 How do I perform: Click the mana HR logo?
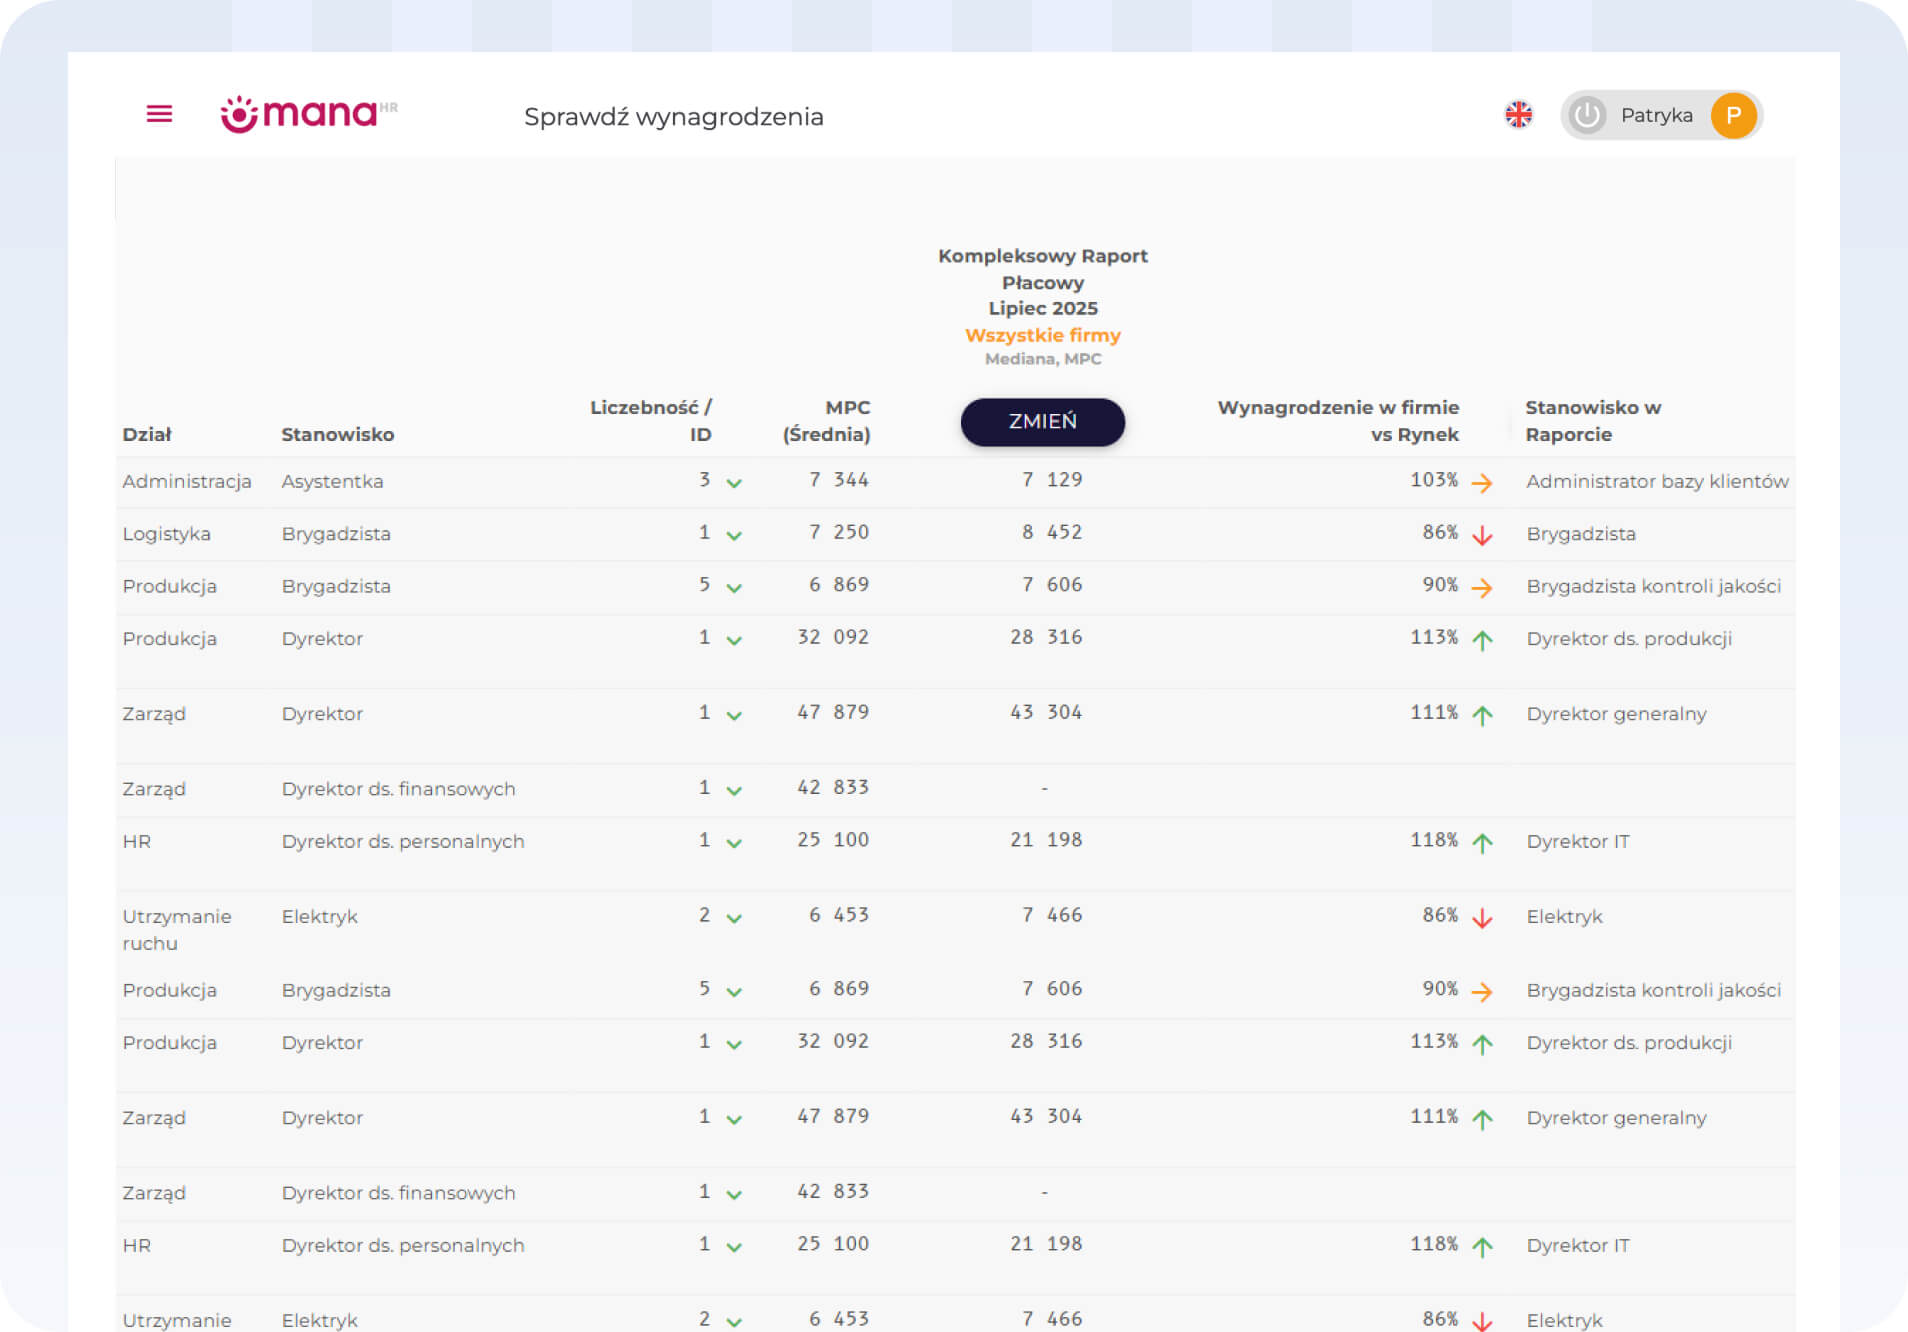coord(308,114)
